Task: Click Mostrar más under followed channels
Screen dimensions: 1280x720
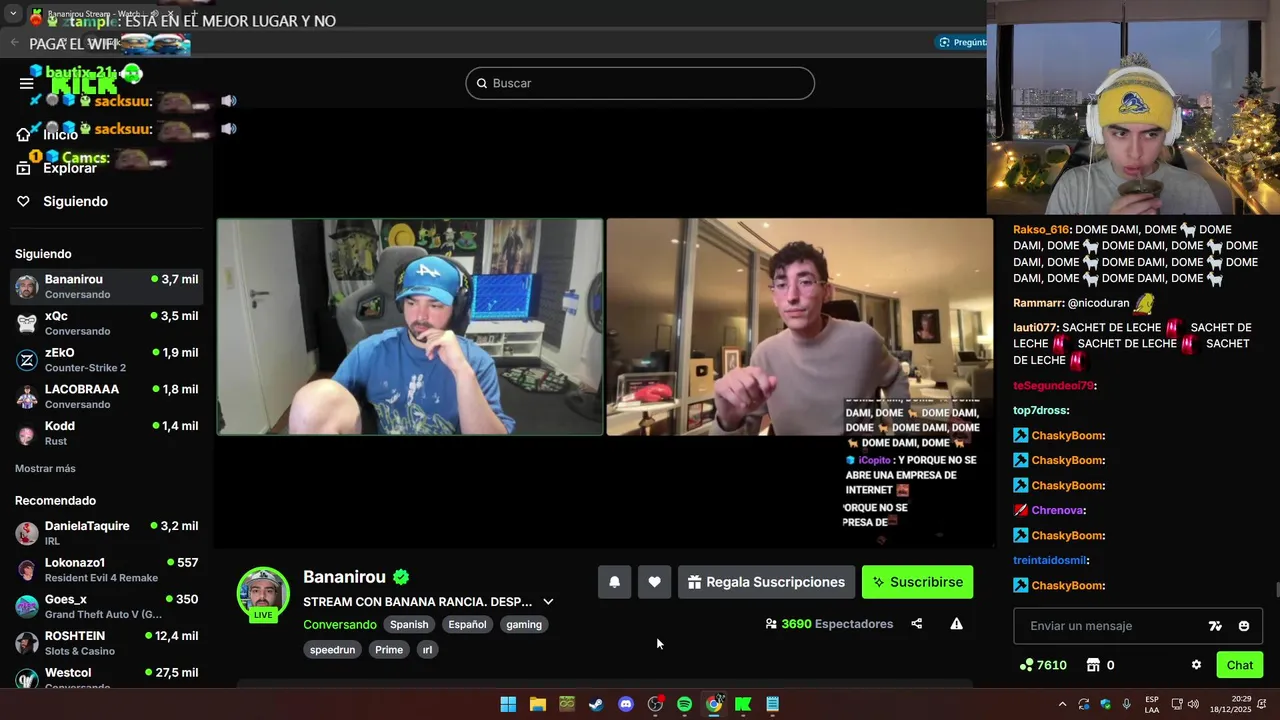Action: click(45, 468)
